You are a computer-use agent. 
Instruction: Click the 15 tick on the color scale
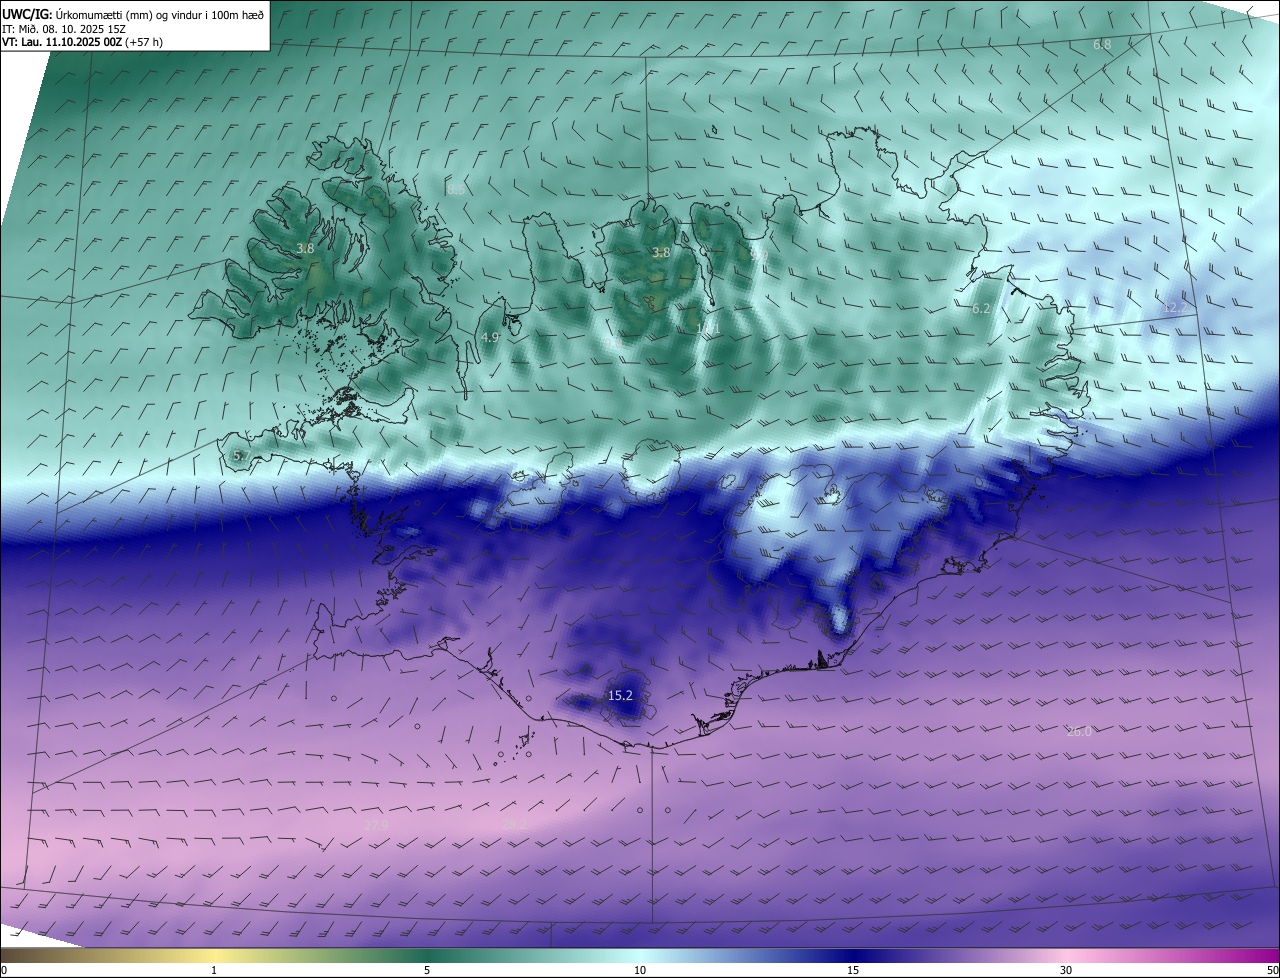(x=853, y=970)
